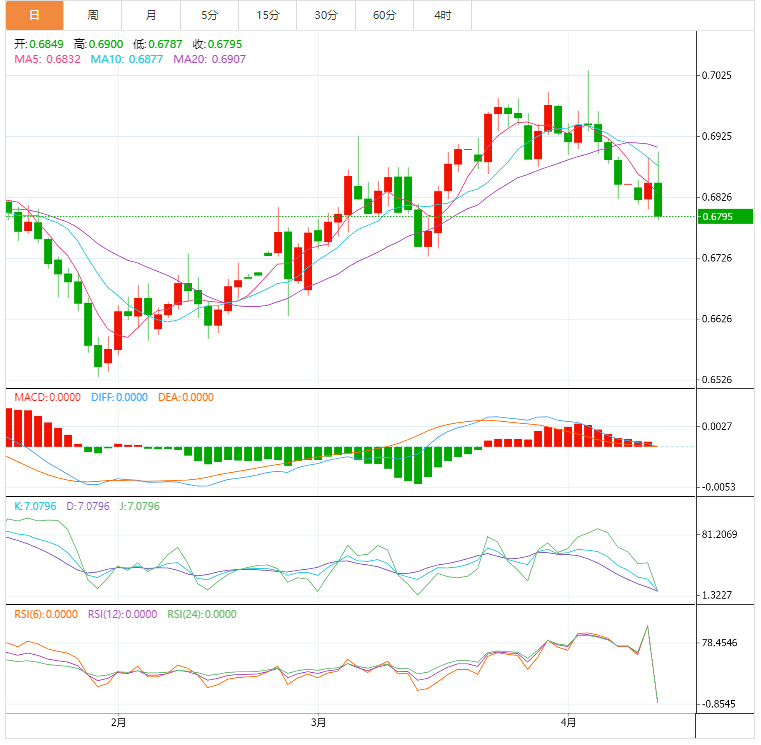Open the 60分 interval tab
The height and width of the screenshot is (745, 761).
[x=384, y=15]
